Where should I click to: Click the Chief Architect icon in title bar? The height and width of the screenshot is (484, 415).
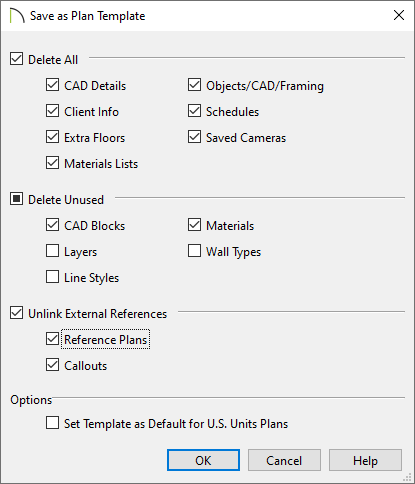click(17, 16)
